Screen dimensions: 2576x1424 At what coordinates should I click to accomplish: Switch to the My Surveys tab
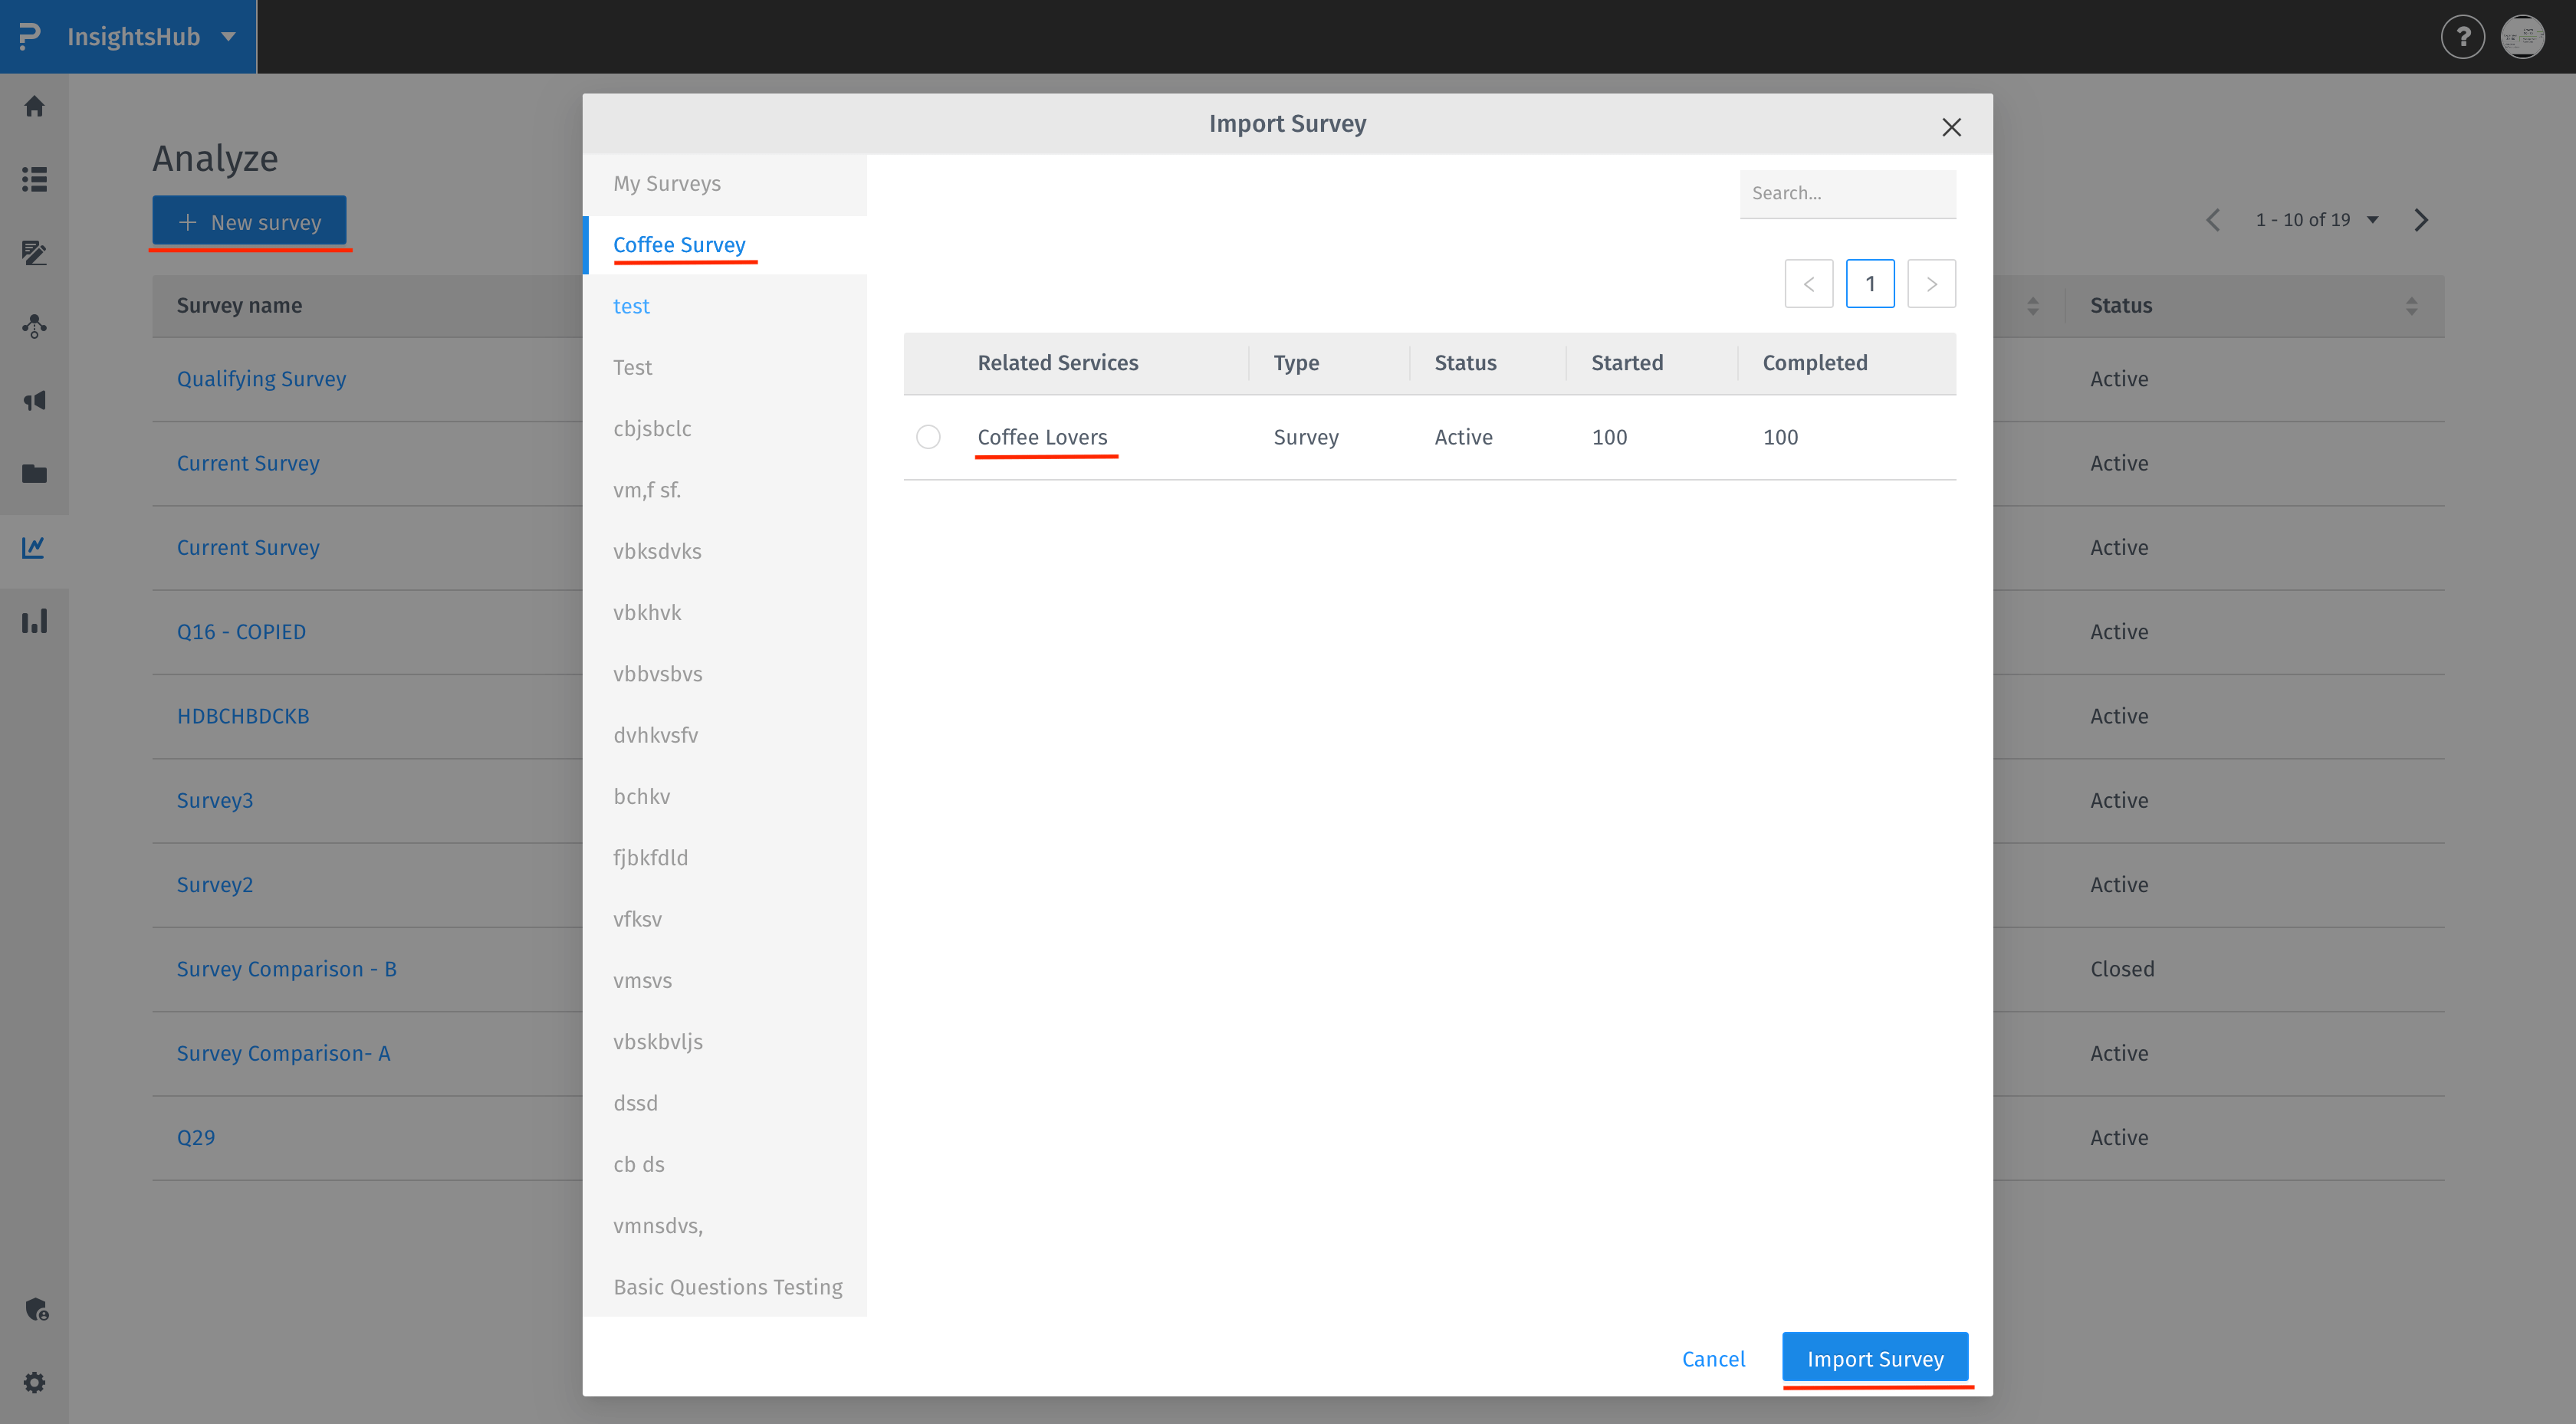[667, 183]
